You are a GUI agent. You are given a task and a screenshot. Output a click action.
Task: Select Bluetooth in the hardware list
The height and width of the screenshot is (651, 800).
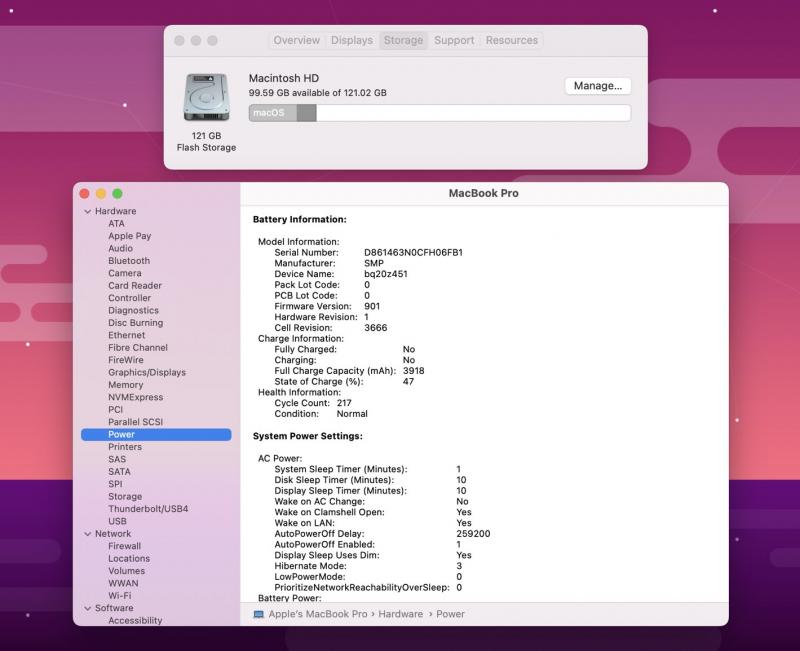pyautogui.click(x=129, y=261)
